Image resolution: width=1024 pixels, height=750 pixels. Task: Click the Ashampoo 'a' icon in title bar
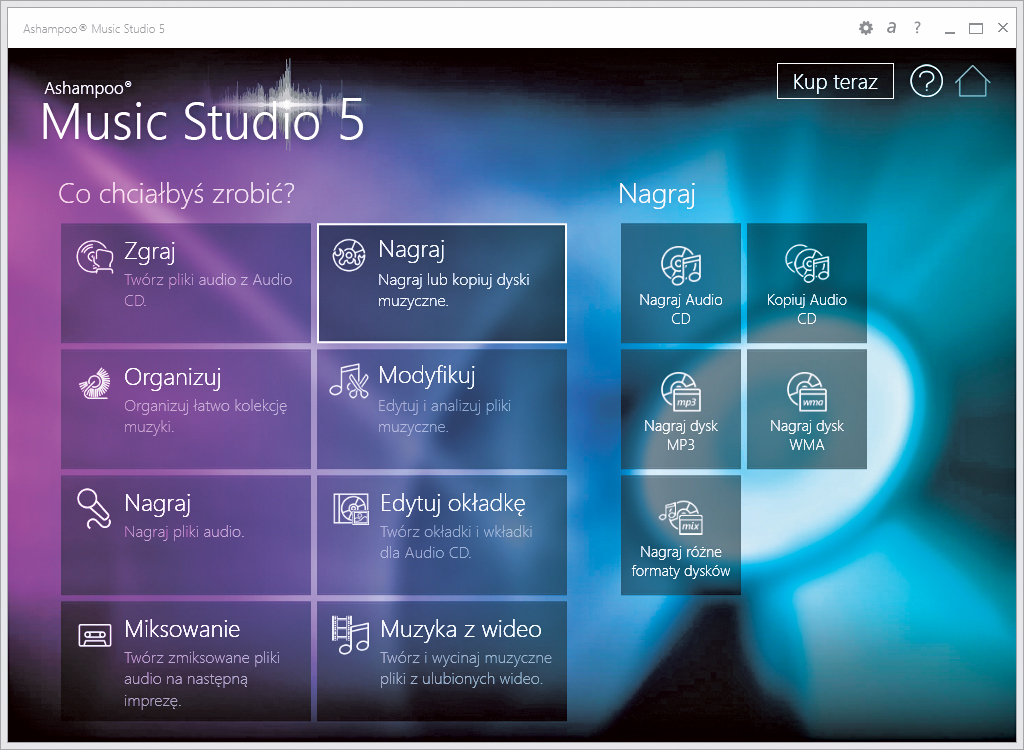(891, 28)
